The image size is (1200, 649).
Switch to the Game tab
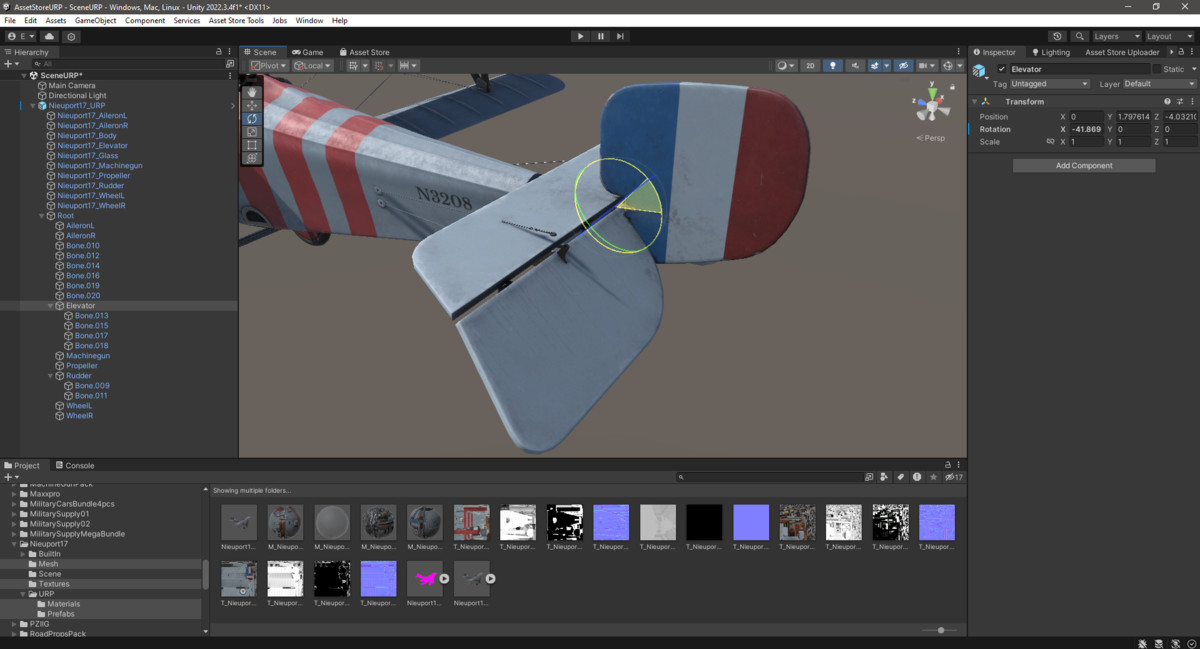click(310, 51)
